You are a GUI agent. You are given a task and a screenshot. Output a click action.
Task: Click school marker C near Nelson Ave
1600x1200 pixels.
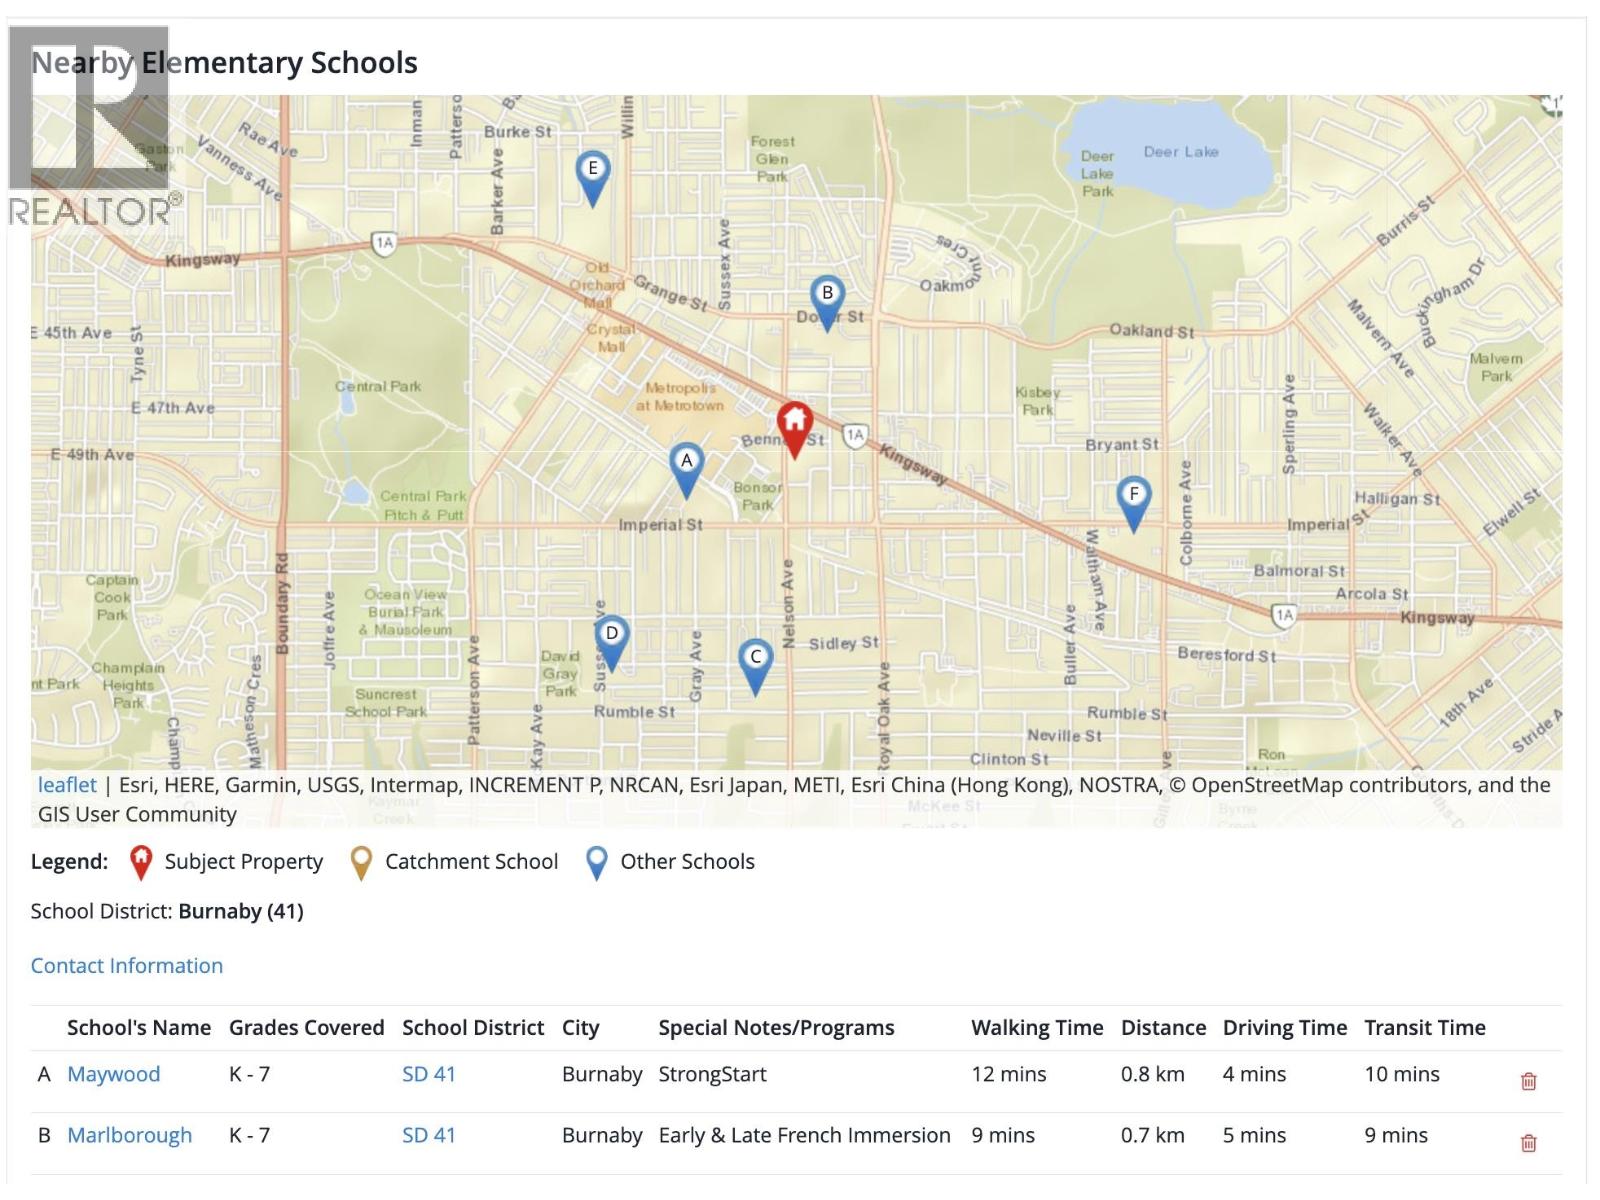coord(755,662)
